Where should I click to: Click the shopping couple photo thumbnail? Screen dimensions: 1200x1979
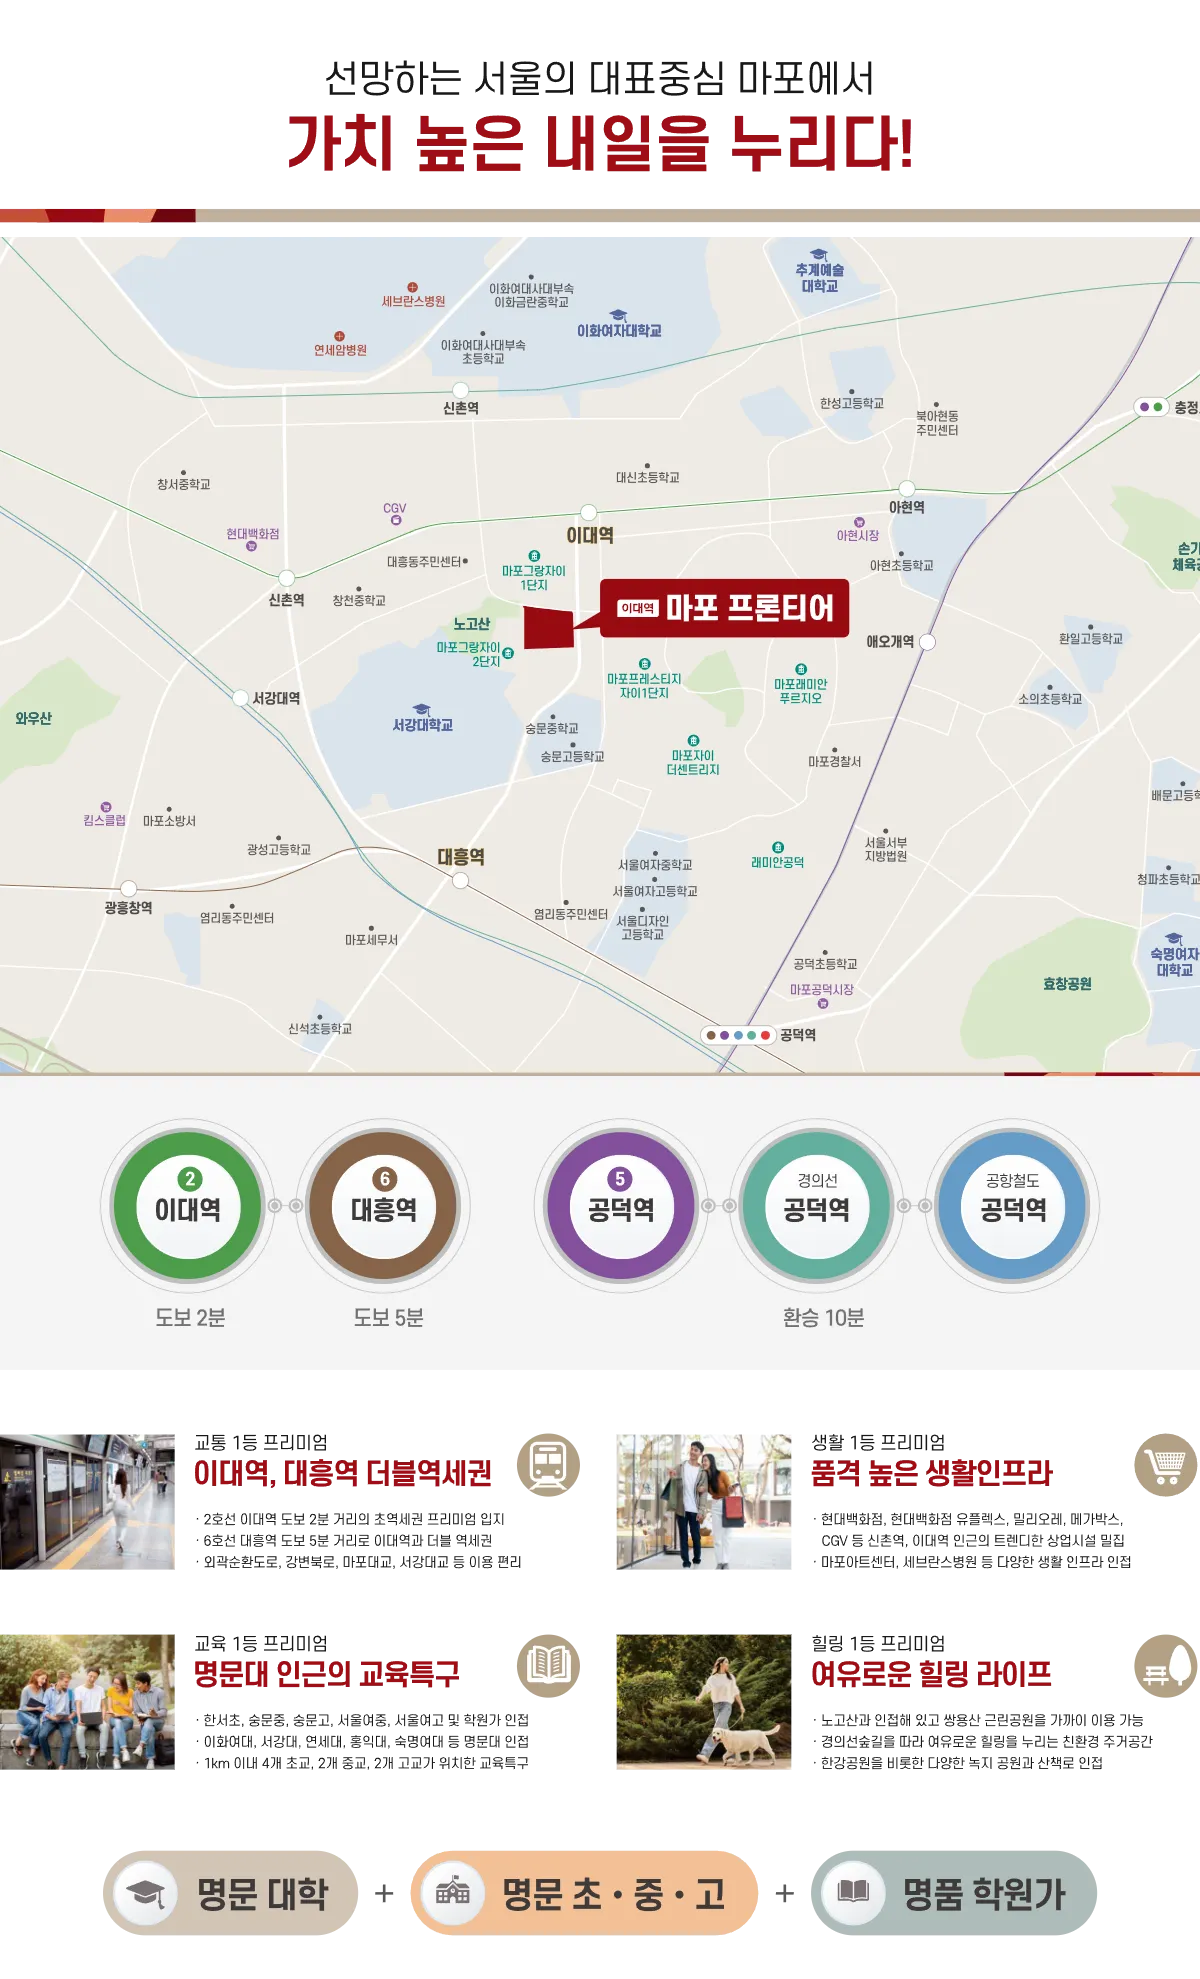(704, 1502)
